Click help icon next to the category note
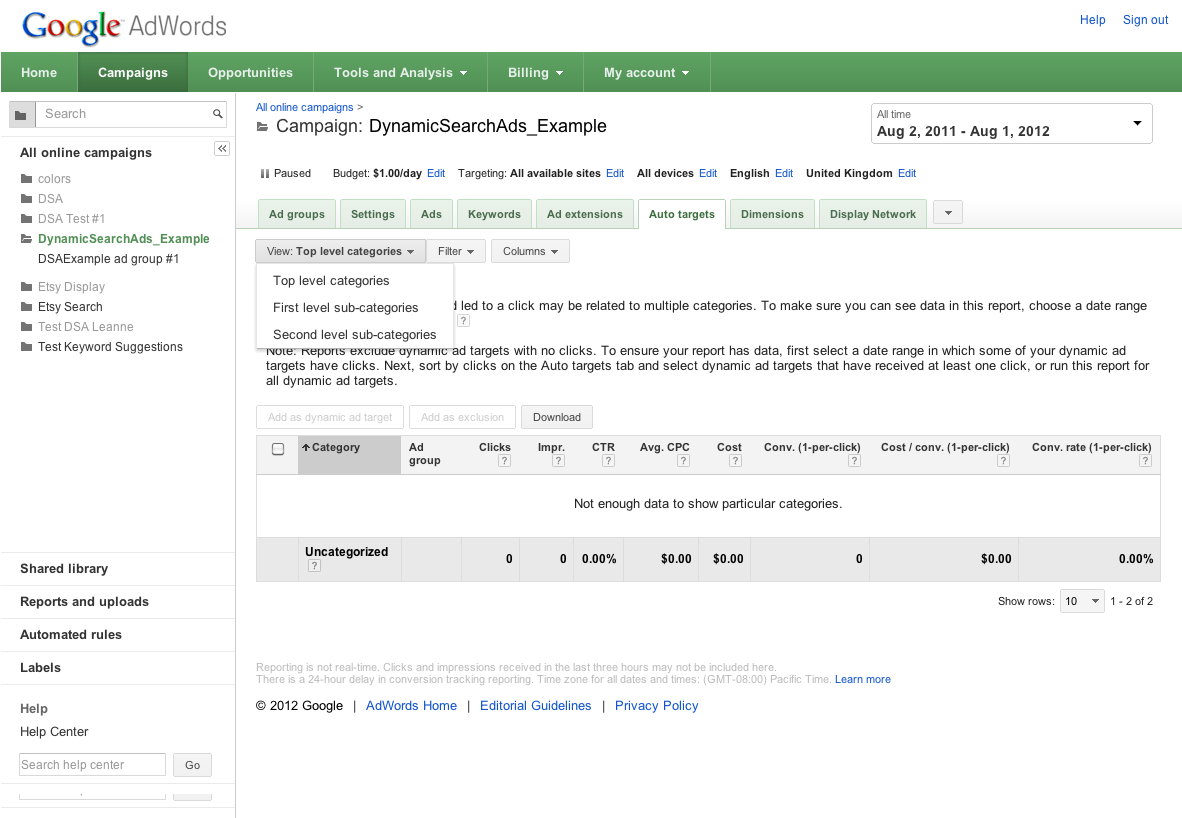Image resolution: width=1182 pixels, height=818 pixels. point(464,320)
